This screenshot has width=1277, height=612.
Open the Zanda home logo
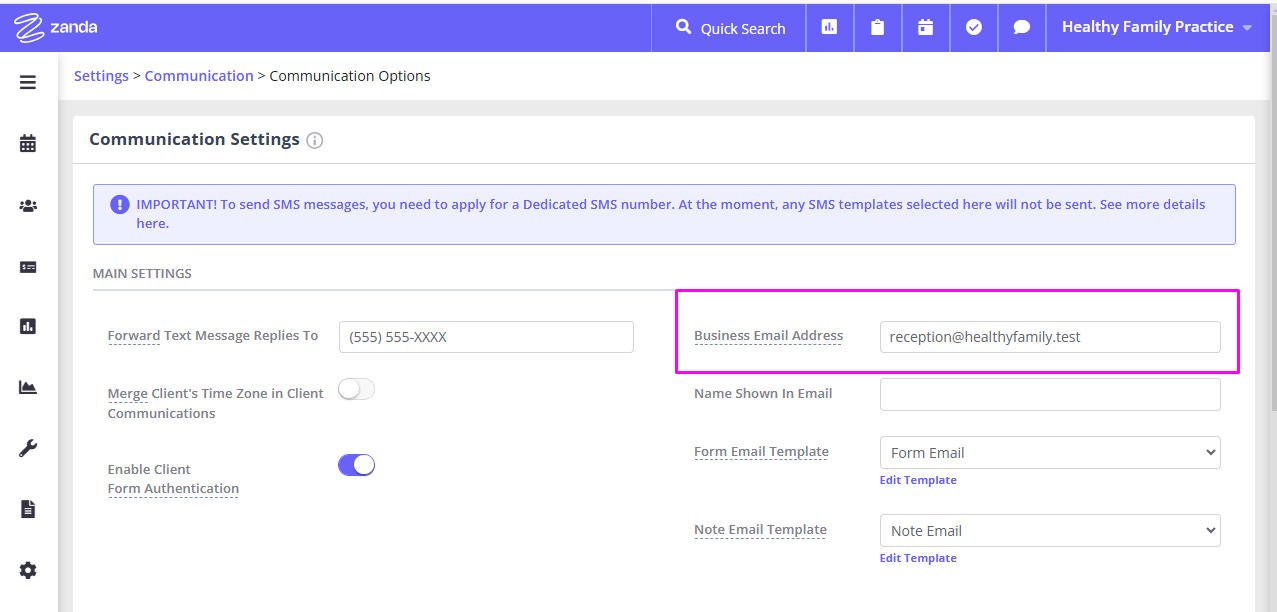[55, 27]
